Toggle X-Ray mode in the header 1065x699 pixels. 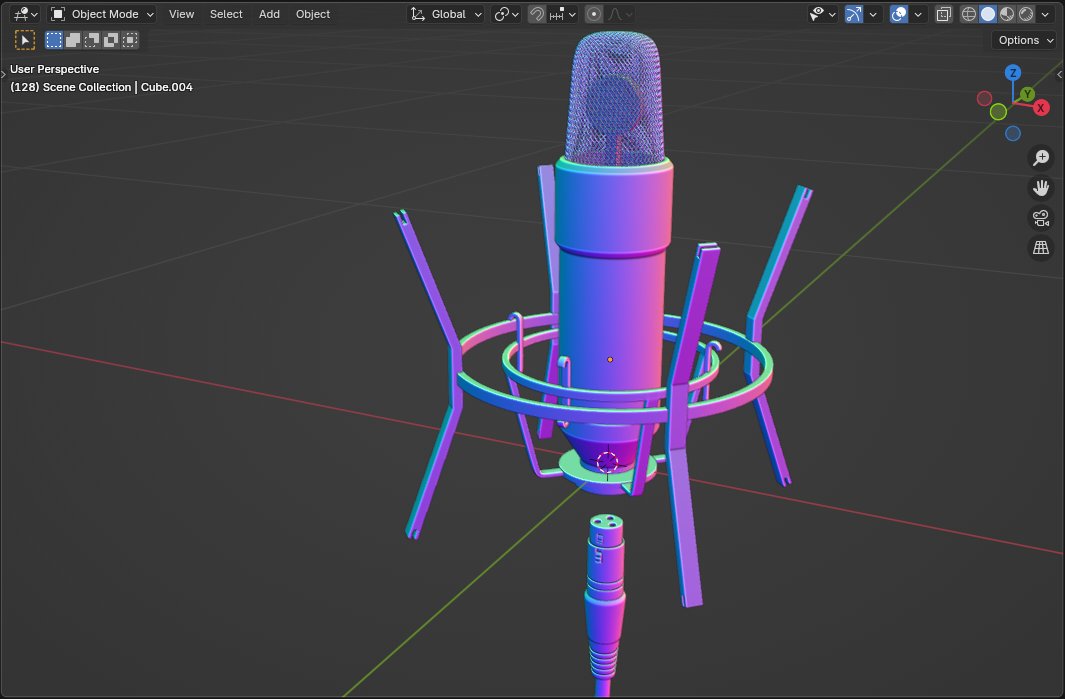(941, 14)
